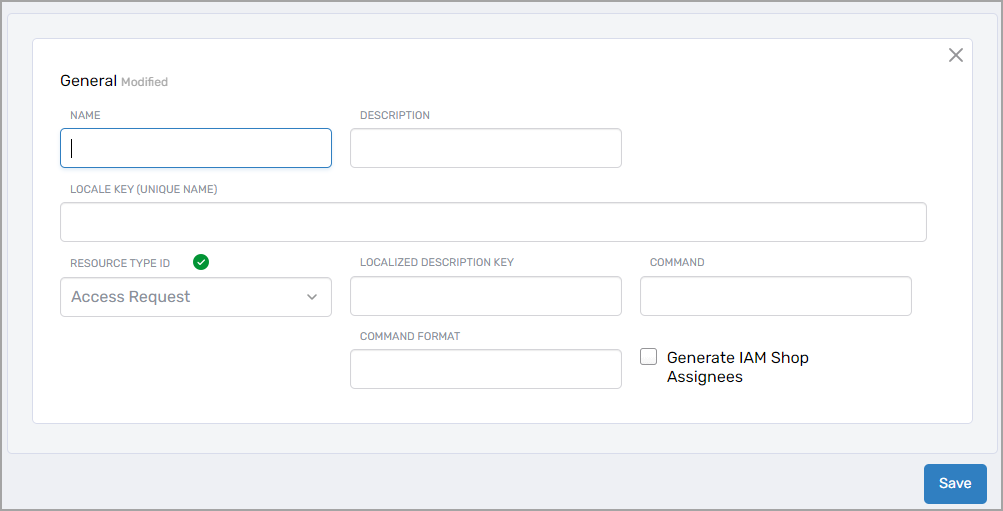Viewport: 1003px width, 511px height.
Task: Enable the Generate IAM Shop Assignees checkbox
Action: 649,357
